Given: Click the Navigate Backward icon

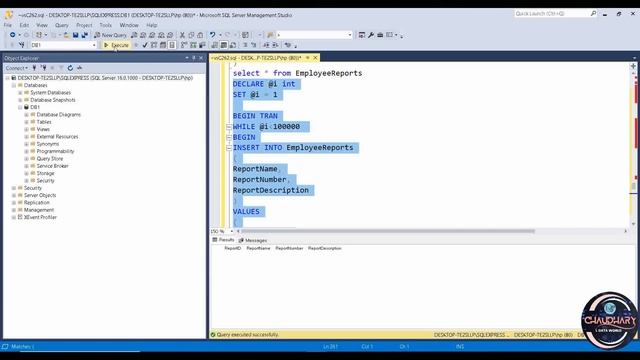Looking at the screenshot, I should pyautogui.click(x=13, y=35).
